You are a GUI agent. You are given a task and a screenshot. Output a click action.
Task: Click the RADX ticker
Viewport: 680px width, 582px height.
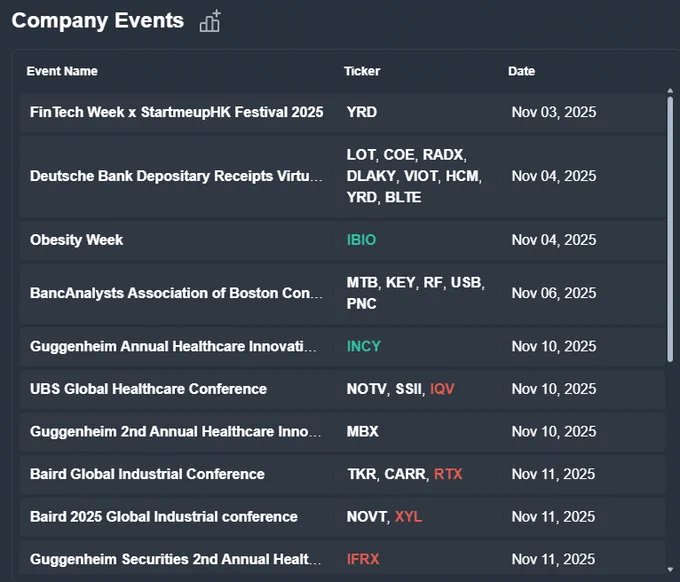pos(443,155)
